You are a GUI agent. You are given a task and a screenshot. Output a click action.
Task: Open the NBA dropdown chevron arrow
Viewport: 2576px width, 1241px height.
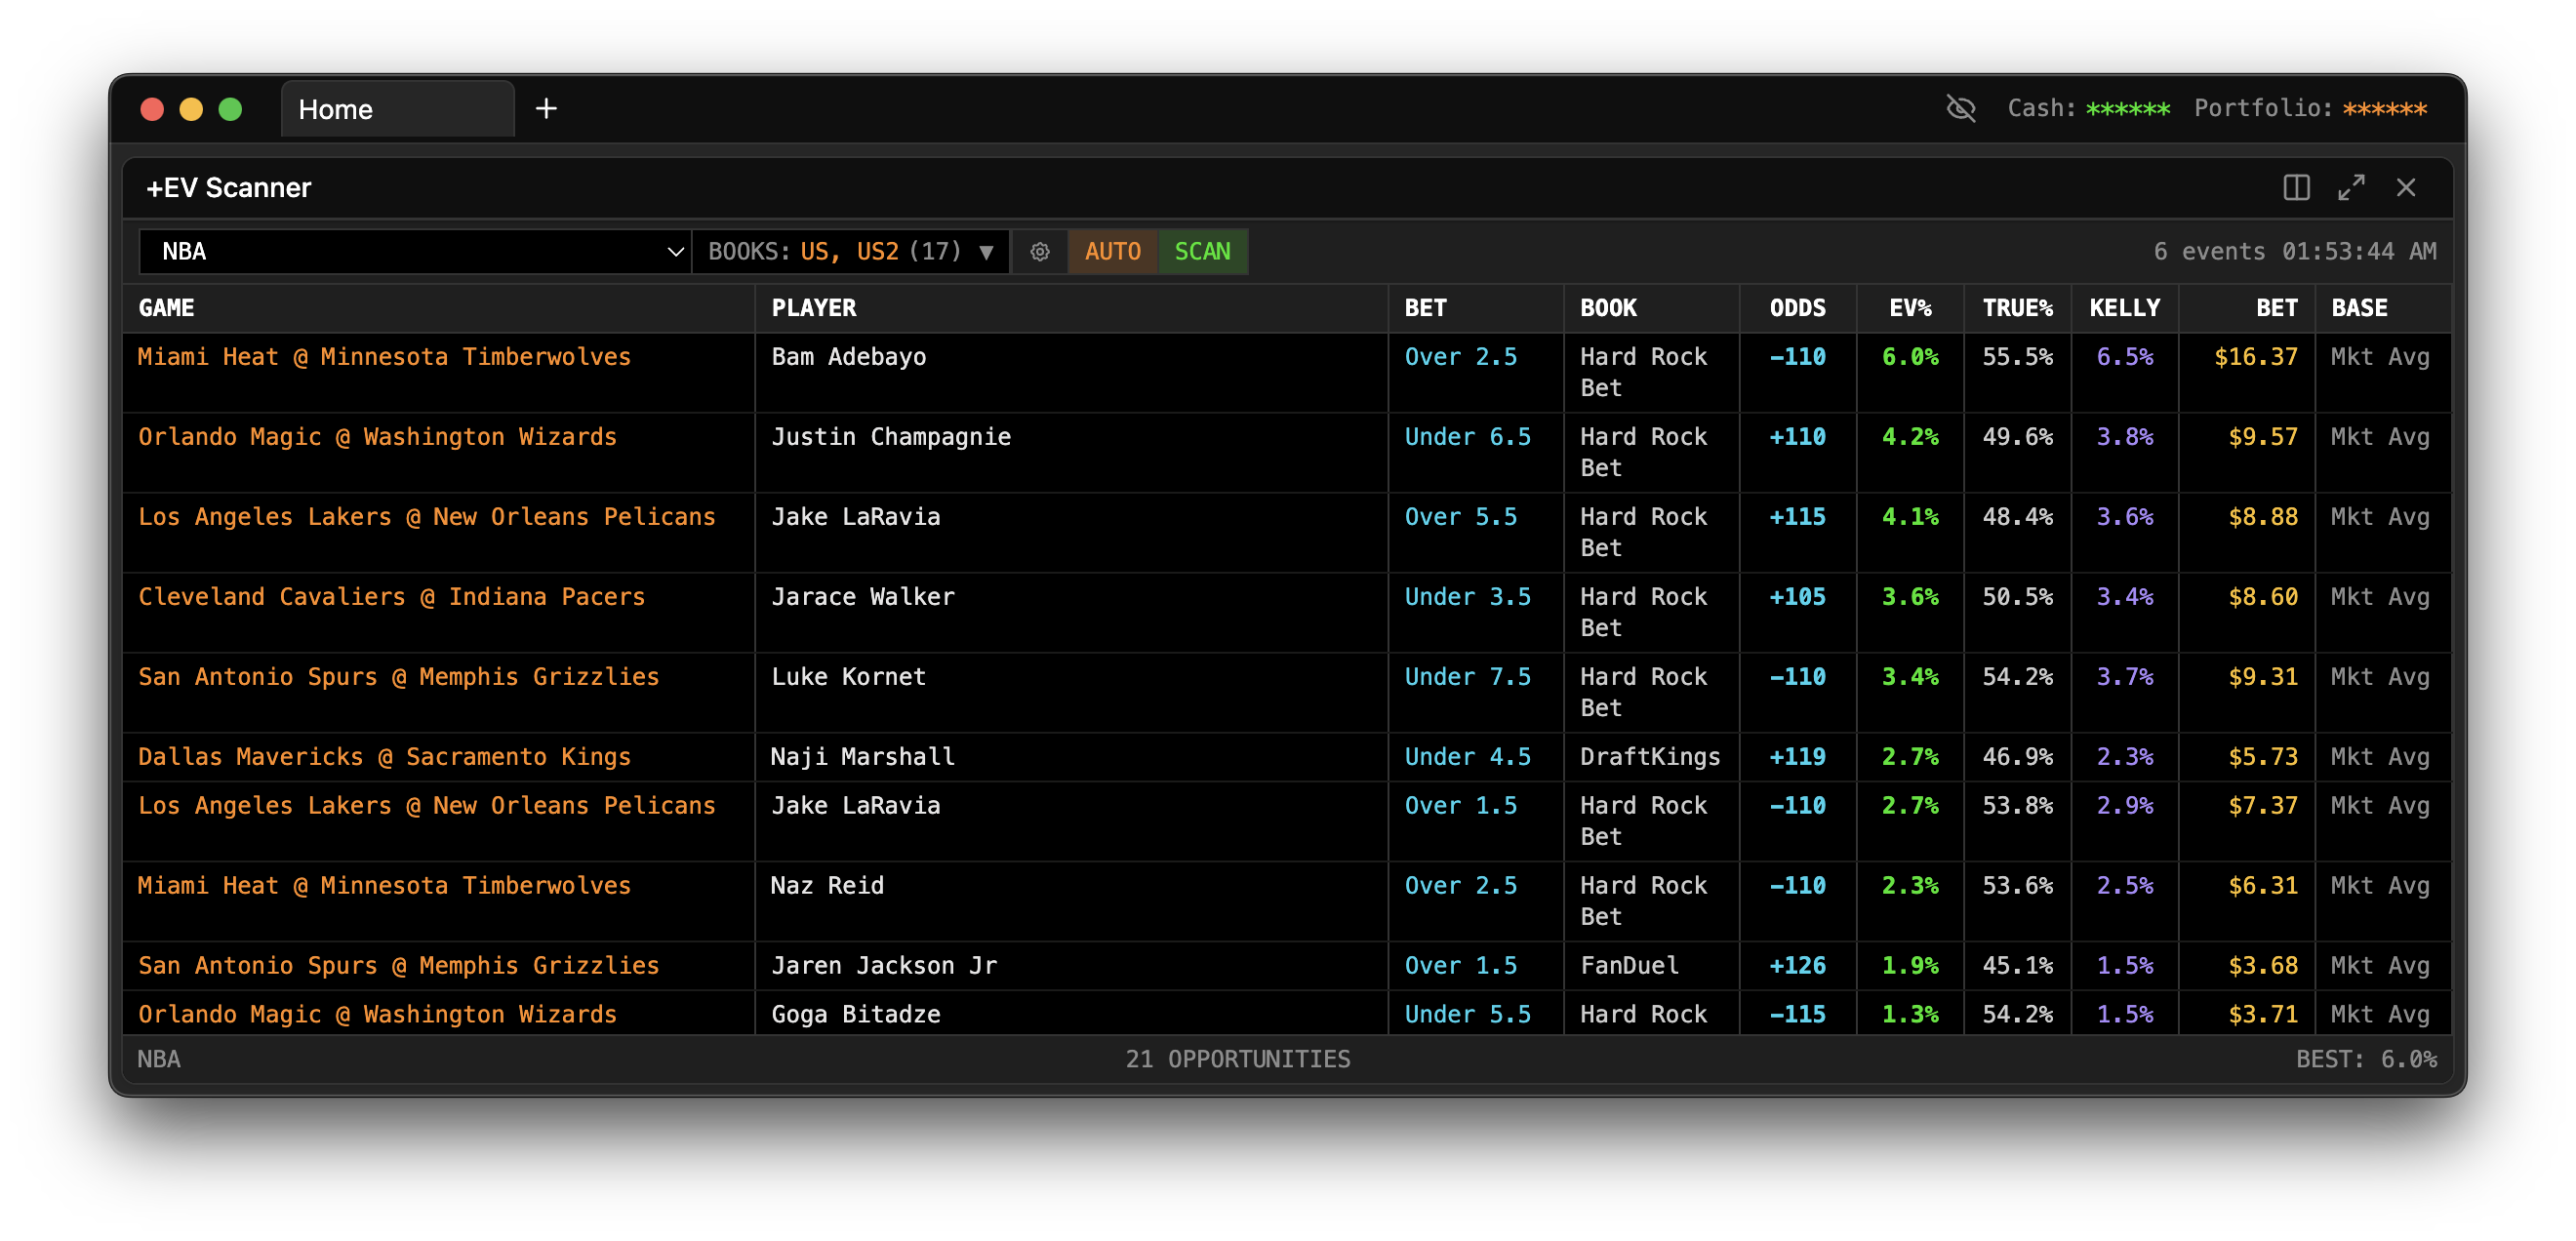[672, 251]
